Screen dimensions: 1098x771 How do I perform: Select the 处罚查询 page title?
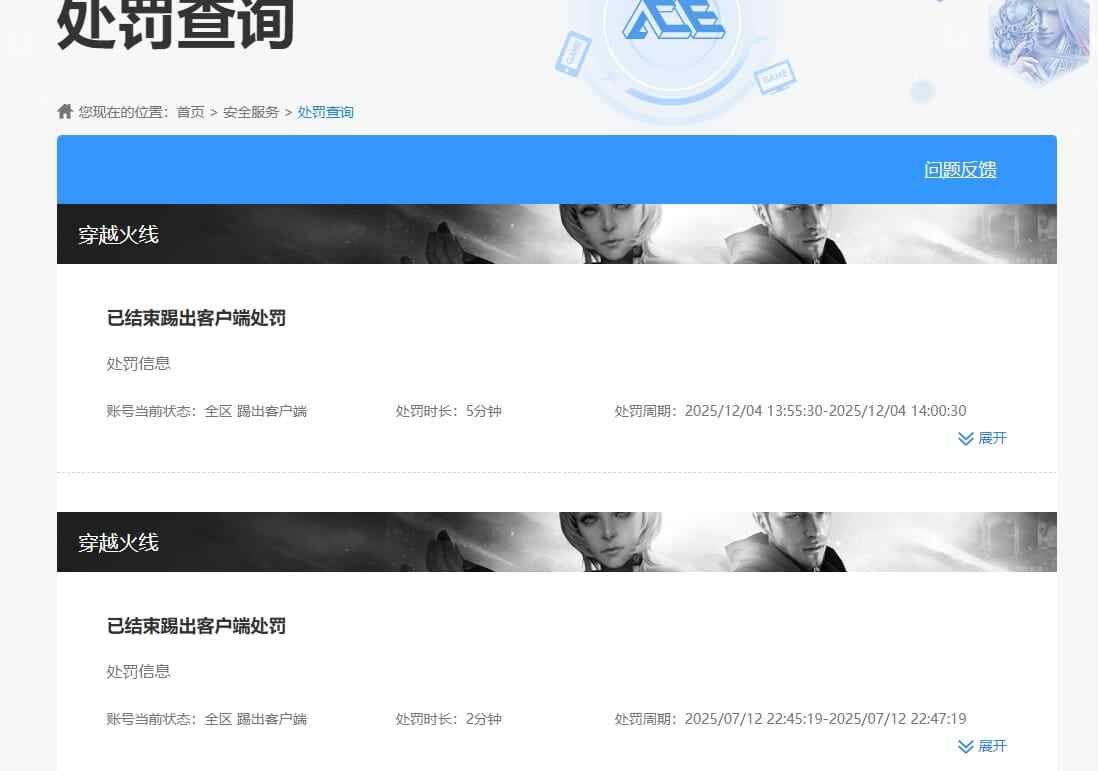tap(175, 25)
